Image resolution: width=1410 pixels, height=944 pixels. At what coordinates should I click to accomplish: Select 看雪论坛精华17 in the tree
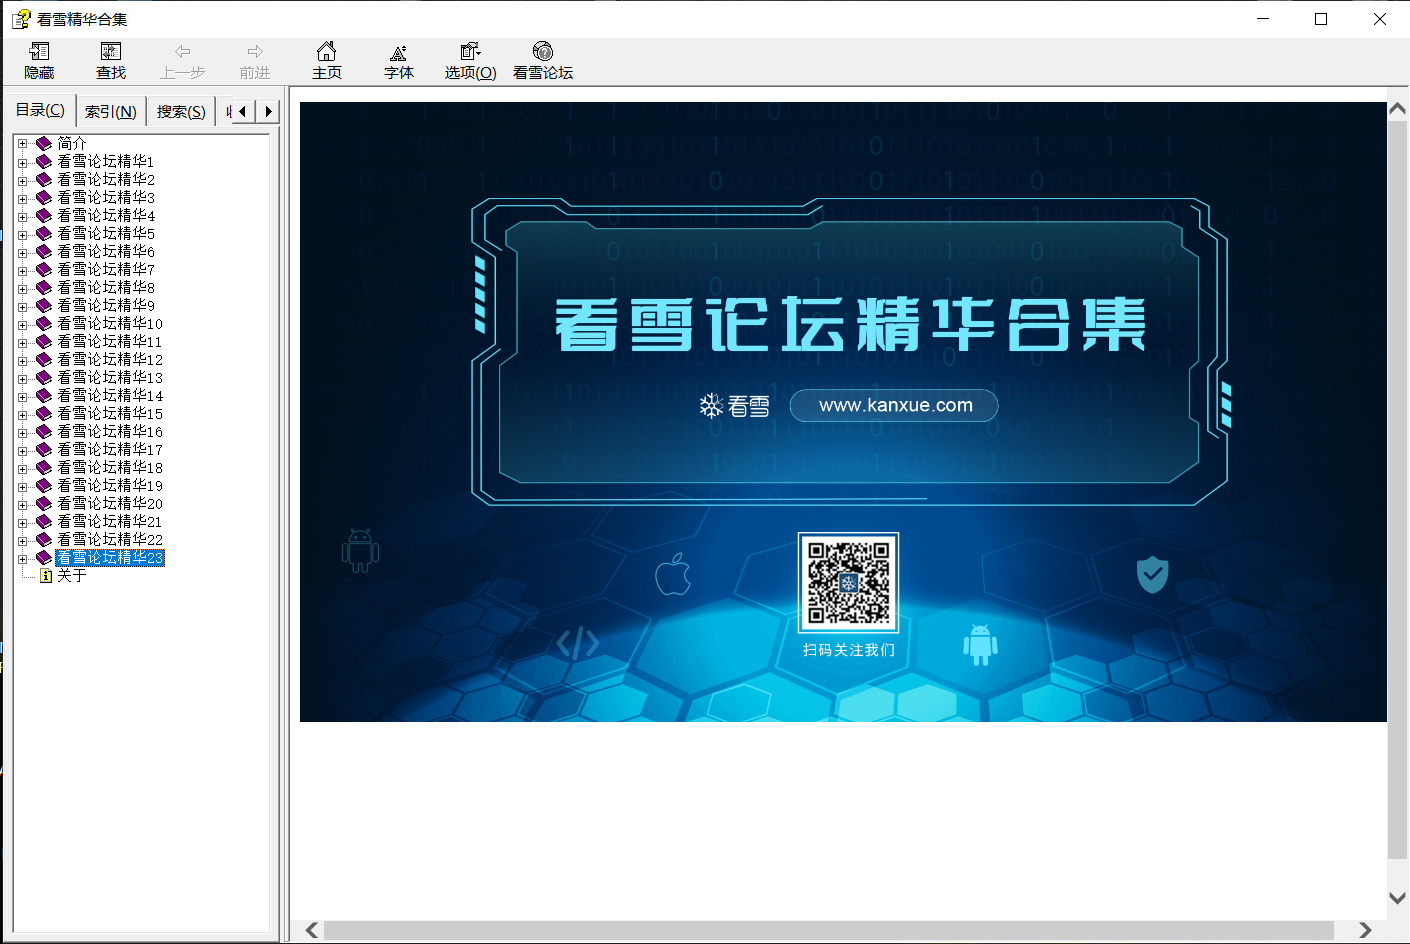click(x=110, y=449)
